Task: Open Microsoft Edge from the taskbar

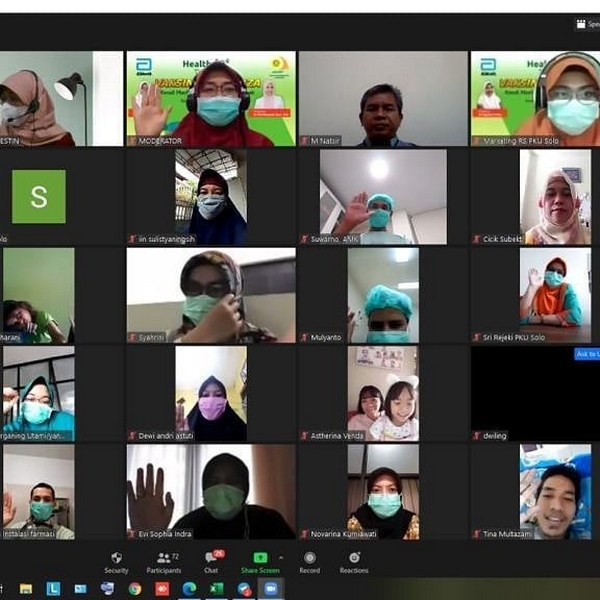Action: click(189, 589)
